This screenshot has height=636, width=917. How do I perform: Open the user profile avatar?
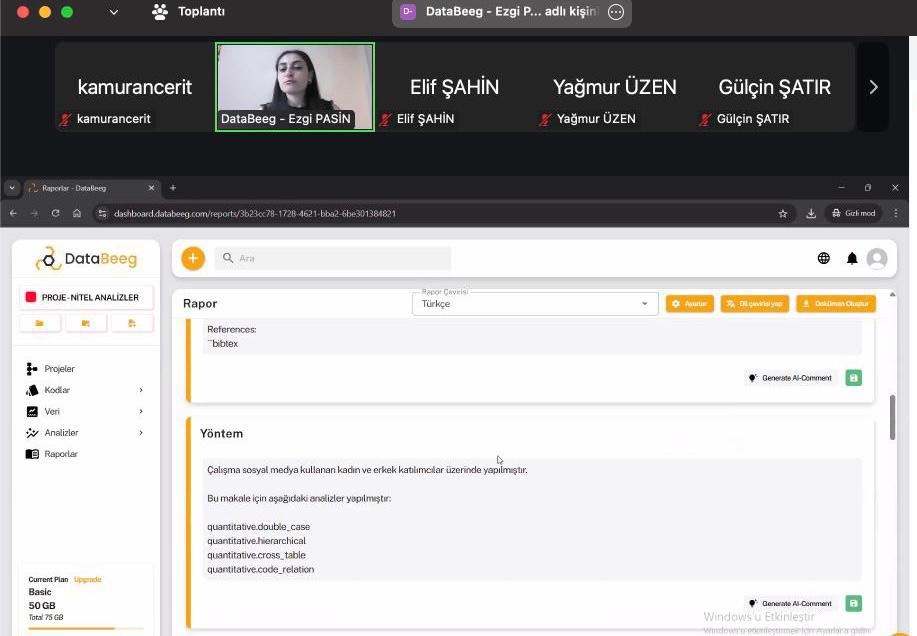[x=877, y=258]
